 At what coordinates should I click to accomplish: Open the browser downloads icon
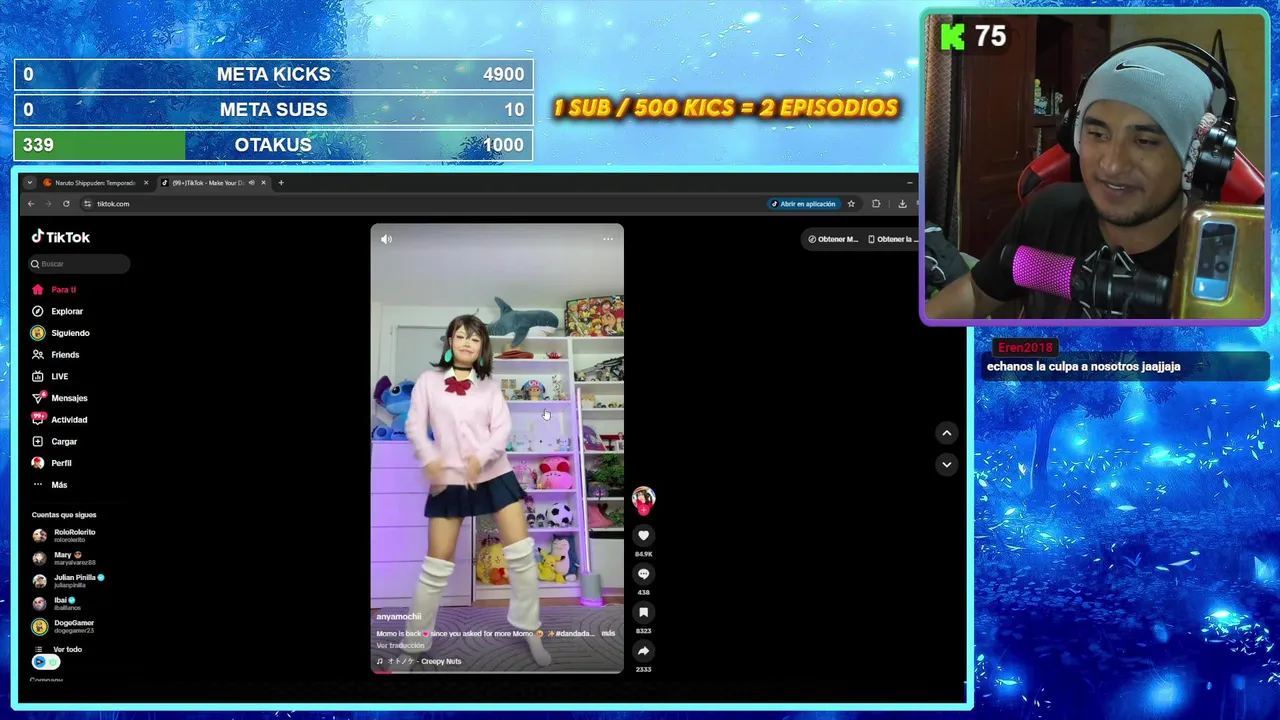pyautogui.click(x=902, y=204)
